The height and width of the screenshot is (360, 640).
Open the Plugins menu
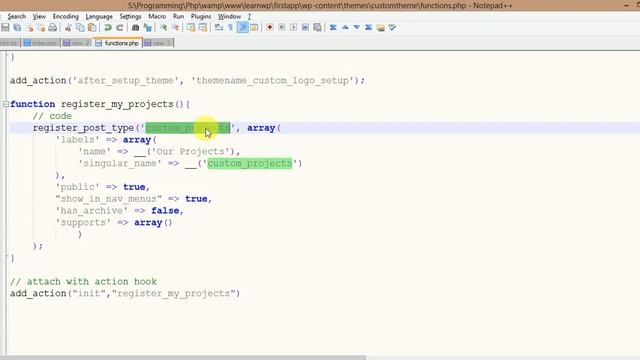pyautogui.click(x=201, y=16)
